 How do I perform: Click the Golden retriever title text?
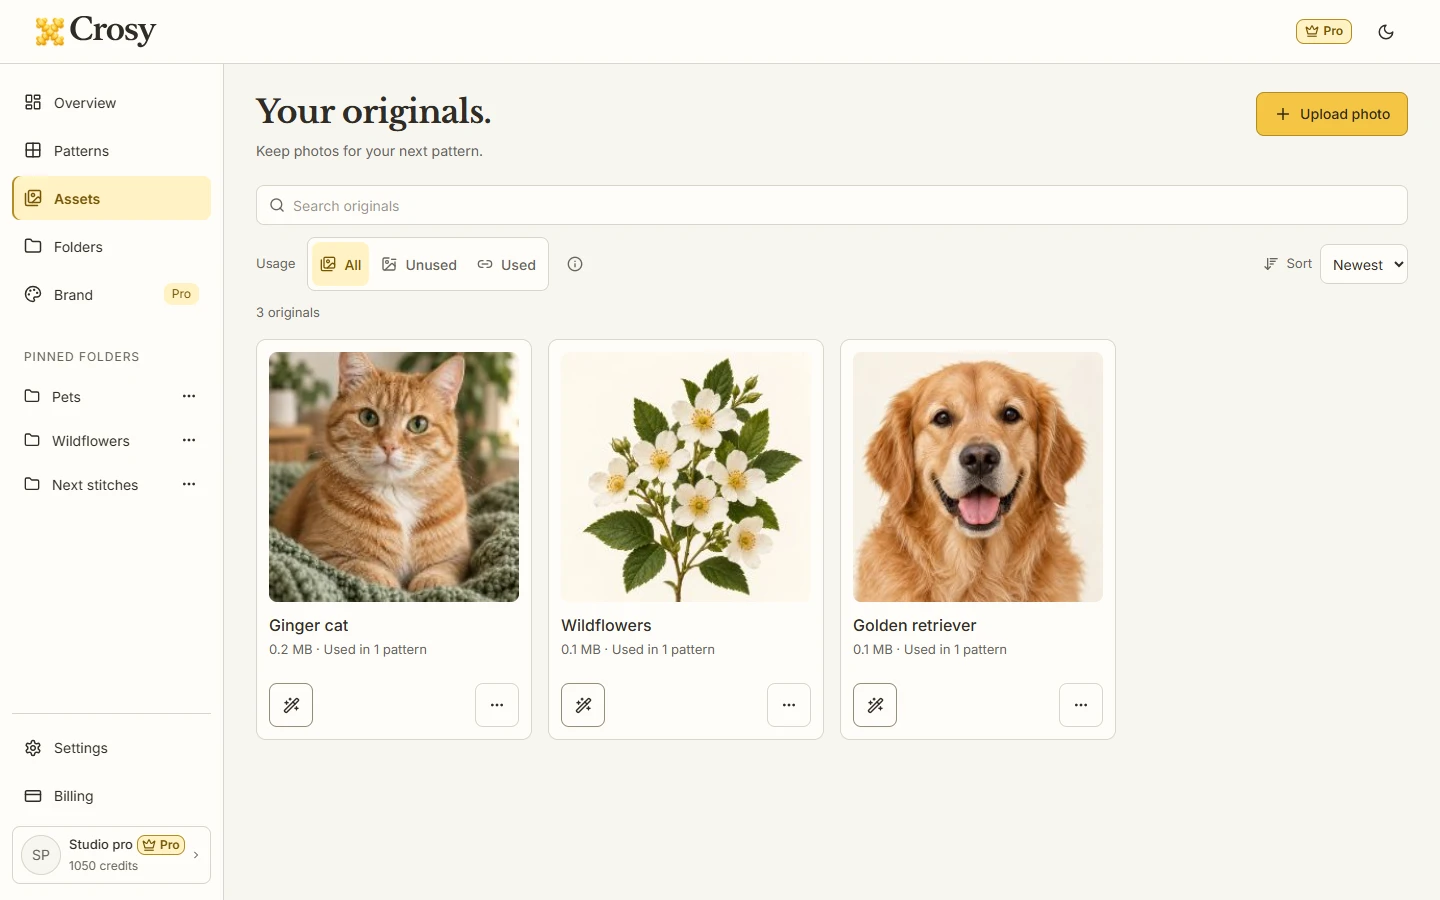pos(915,625)
